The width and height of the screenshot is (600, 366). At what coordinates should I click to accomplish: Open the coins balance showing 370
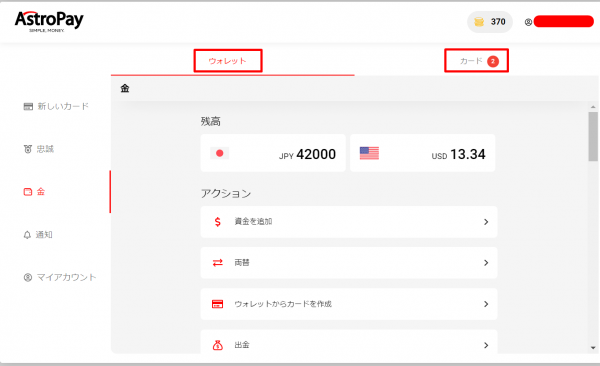coord(490,22)
